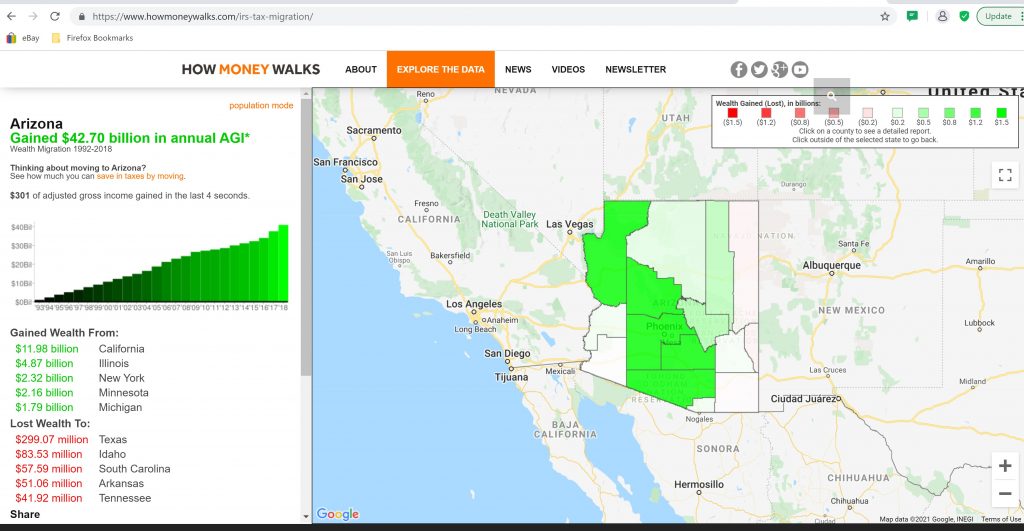The width and height of the screenshot is (1024, 531).
Task: Open the map Terms of Use link
Action: (1000, 519)
